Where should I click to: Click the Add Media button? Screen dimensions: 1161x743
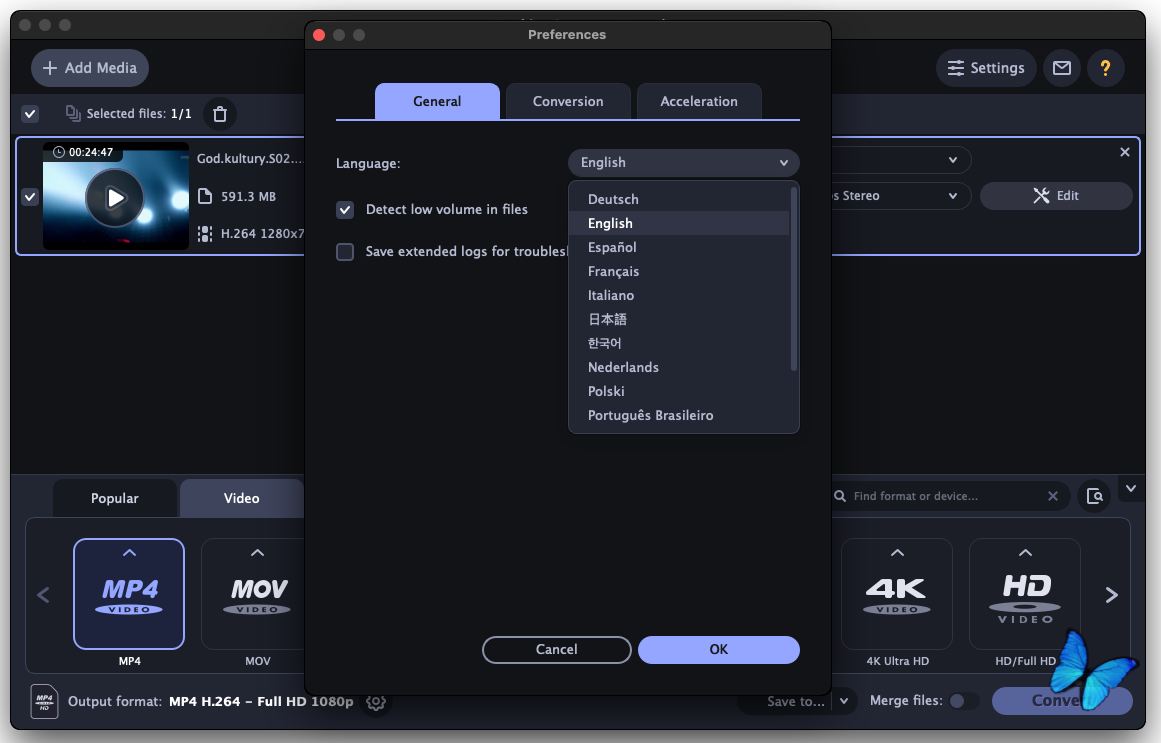90,68
